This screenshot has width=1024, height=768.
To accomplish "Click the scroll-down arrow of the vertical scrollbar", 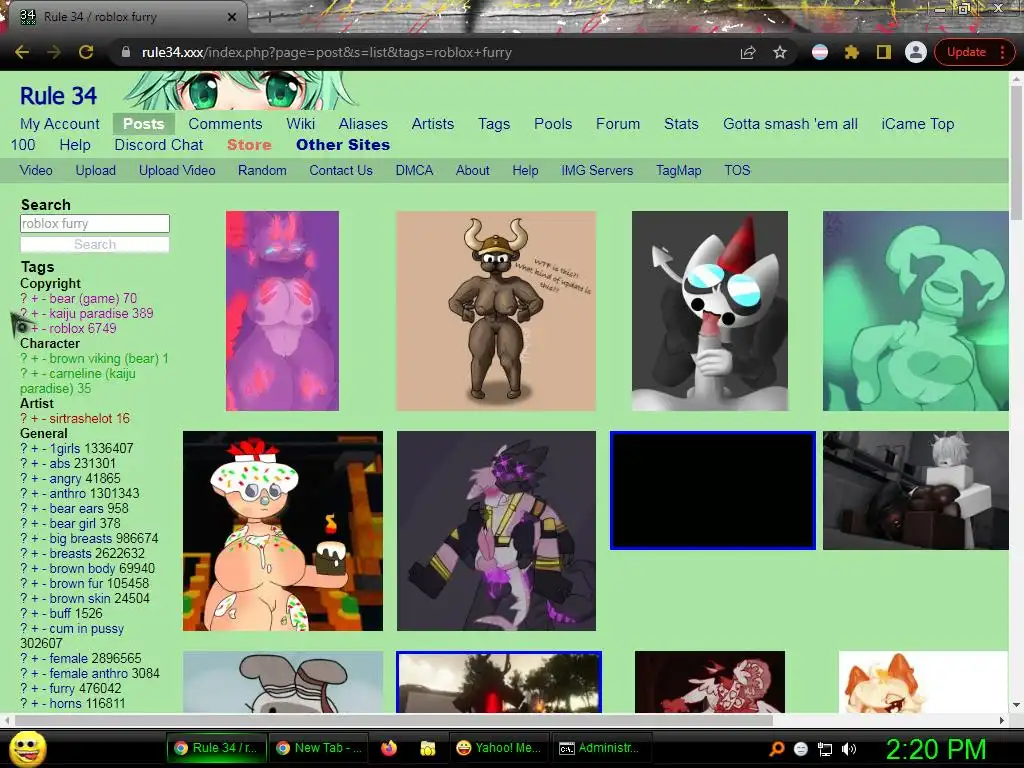I will click(1016, 706).
